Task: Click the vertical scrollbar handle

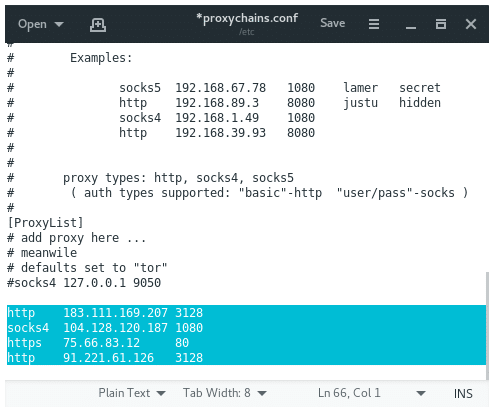Action: [x=487, y=326]
